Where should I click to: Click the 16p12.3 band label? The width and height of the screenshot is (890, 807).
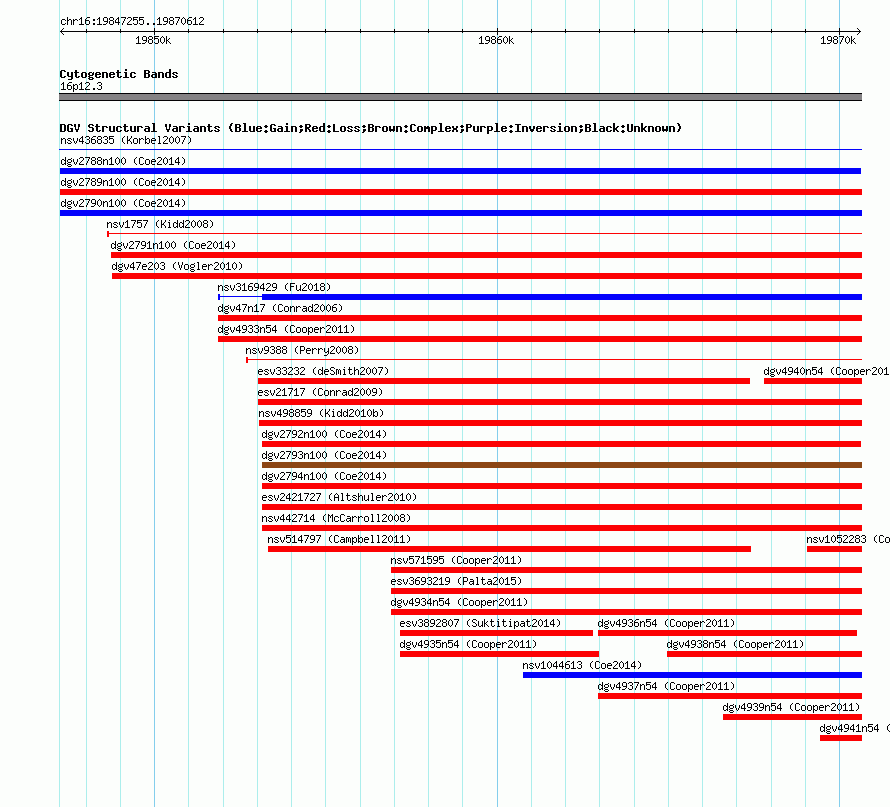pyautogui.click(x=81, y=86)
